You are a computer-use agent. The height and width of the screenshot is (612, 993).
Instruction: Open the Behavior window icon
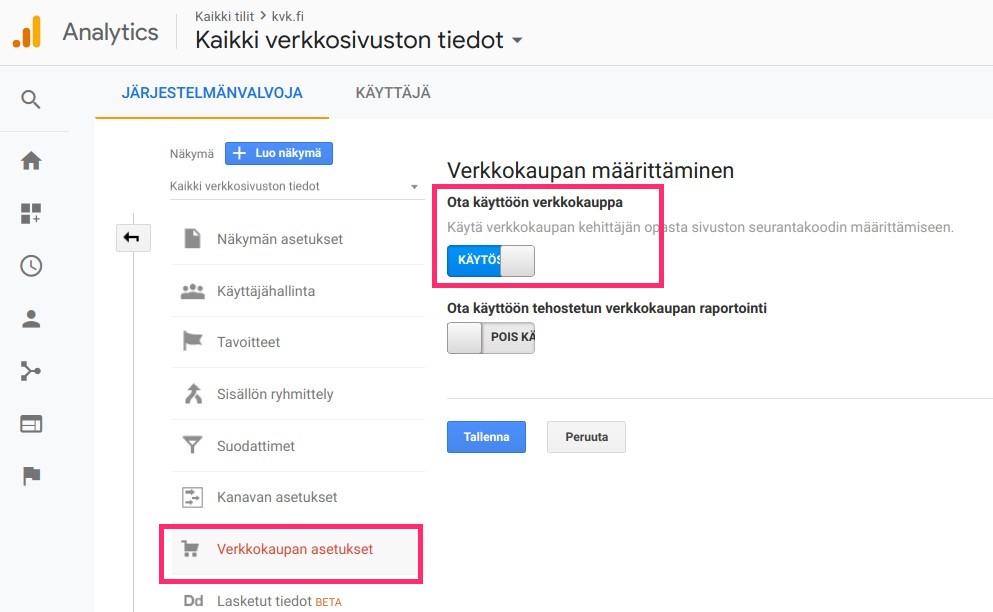click(31, 424)
